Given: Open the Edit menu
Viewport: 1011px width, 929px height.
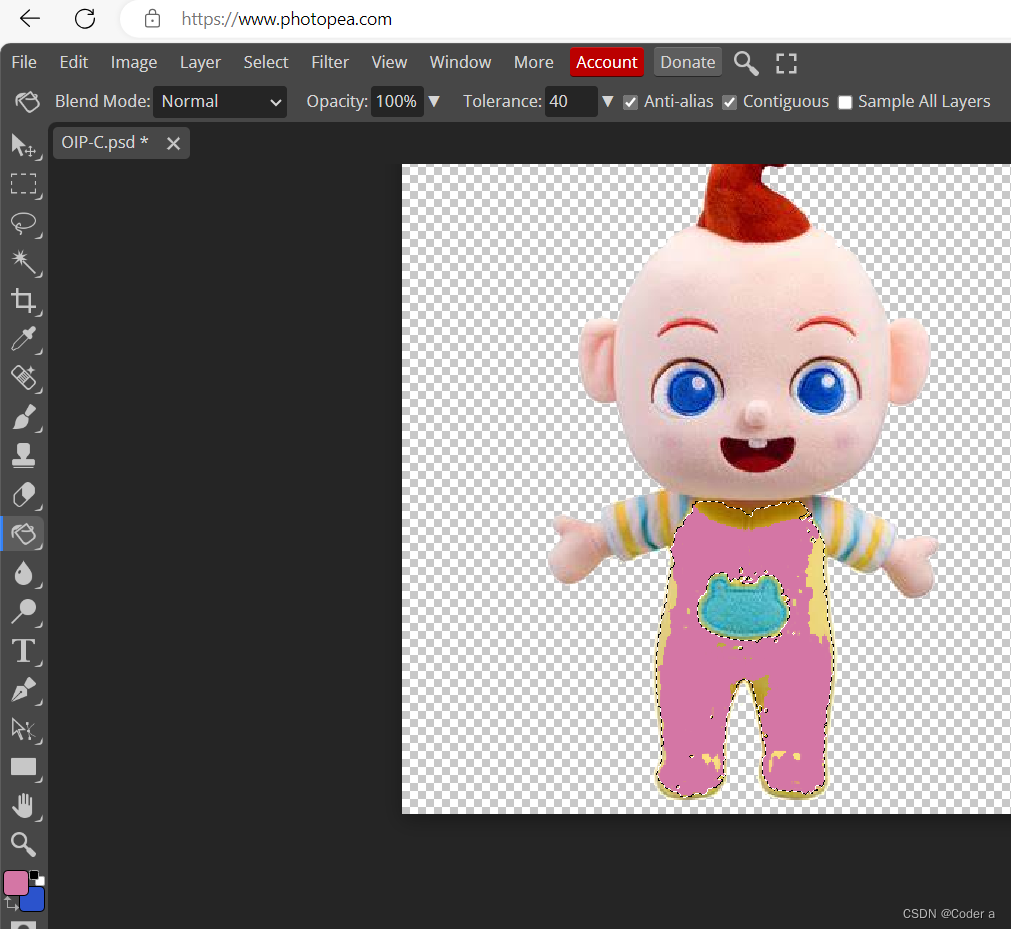Looking at the screenshot, I should click(74, 62).
